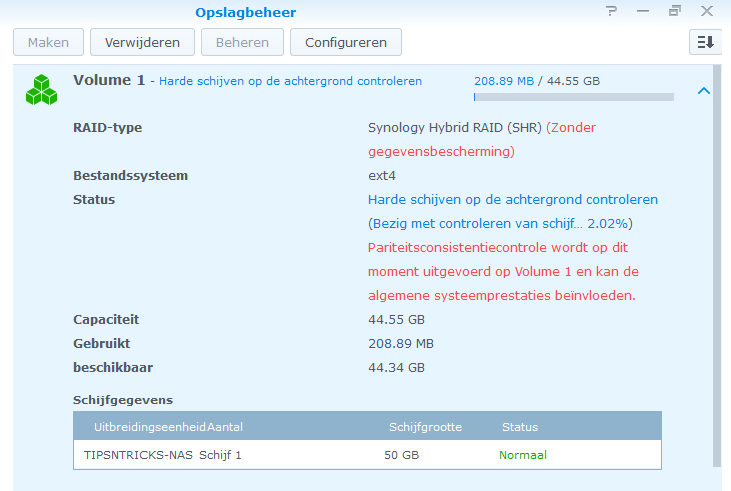Click the vertical scrollbar of the volume panel
The width and height of the screenshot is (731, 491).
717,266
